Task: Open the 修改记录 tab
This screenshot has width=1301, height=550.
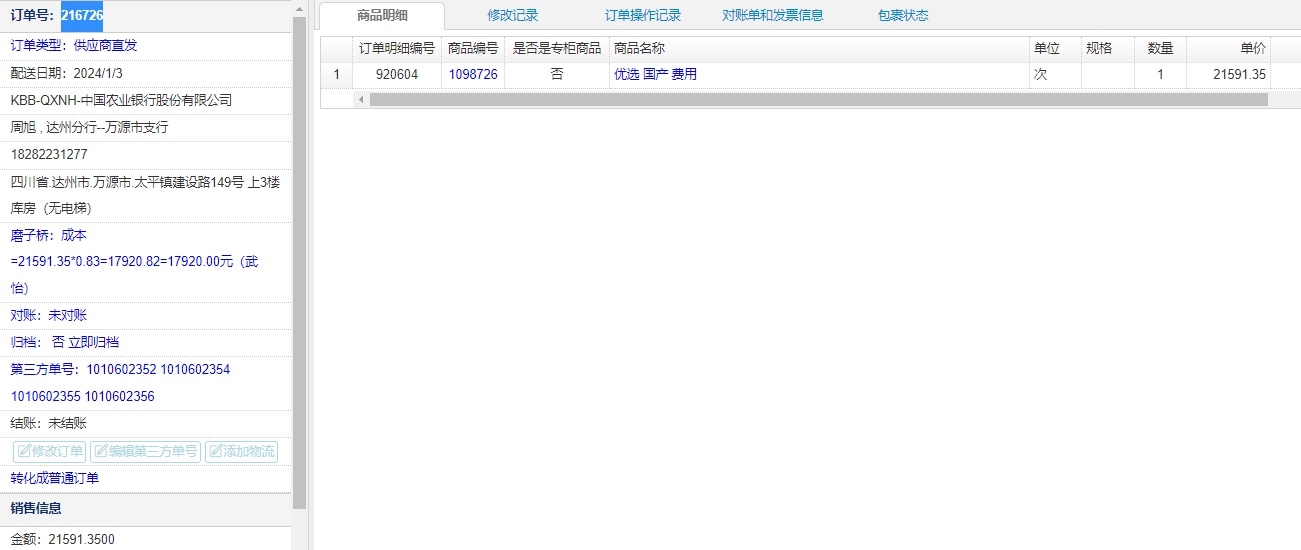Action: pyautogui.click(x=513, y=15)
